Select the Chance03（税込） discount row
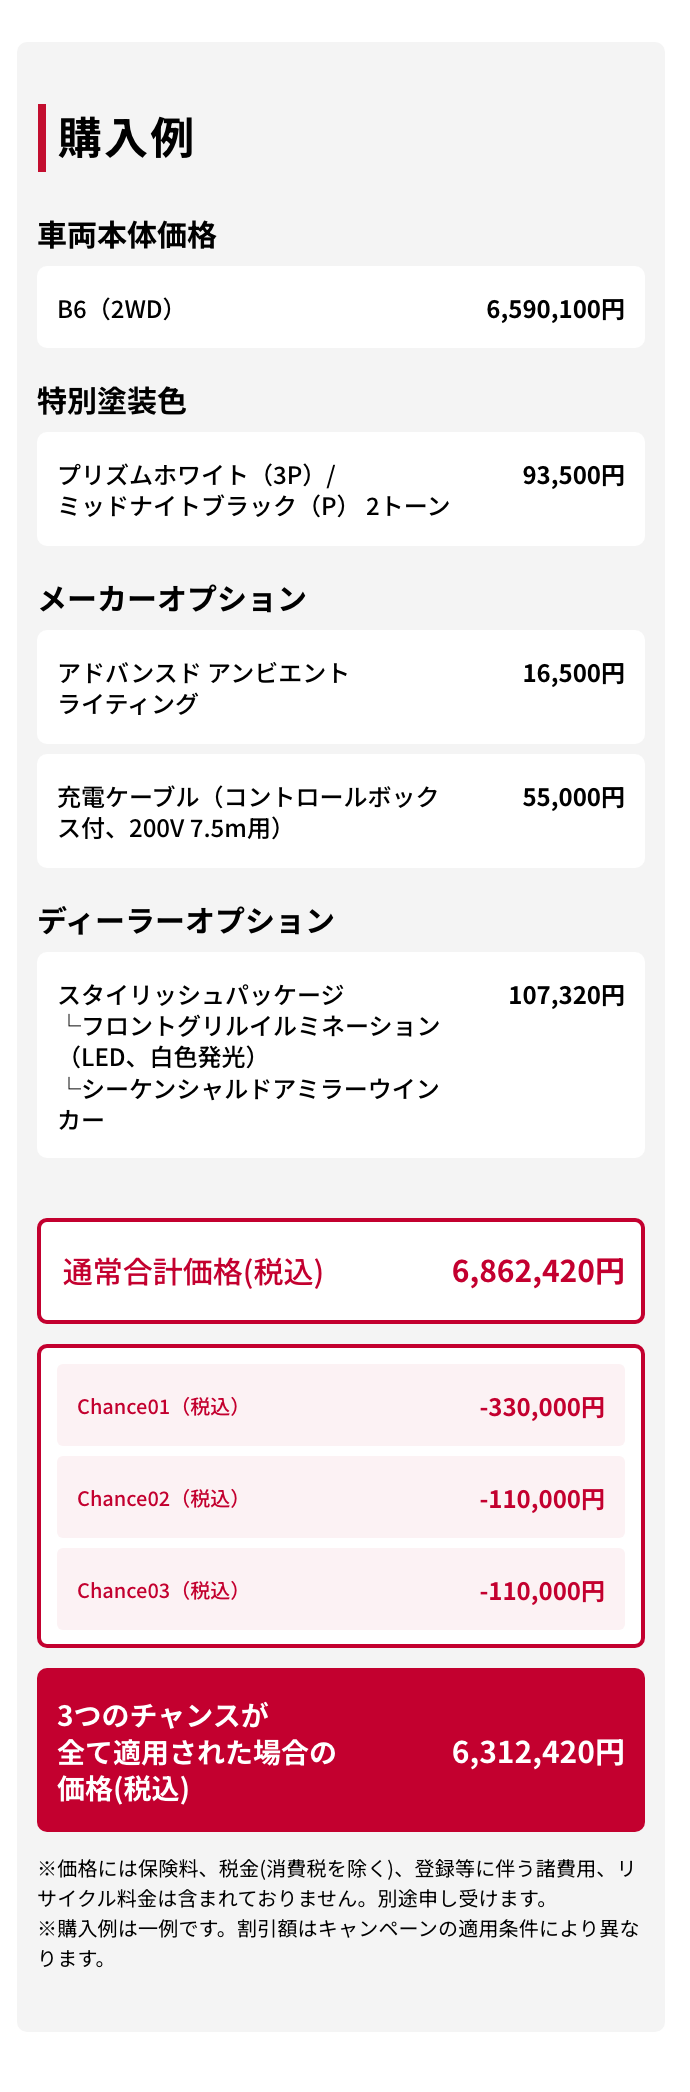 (x=340, y=1590)
